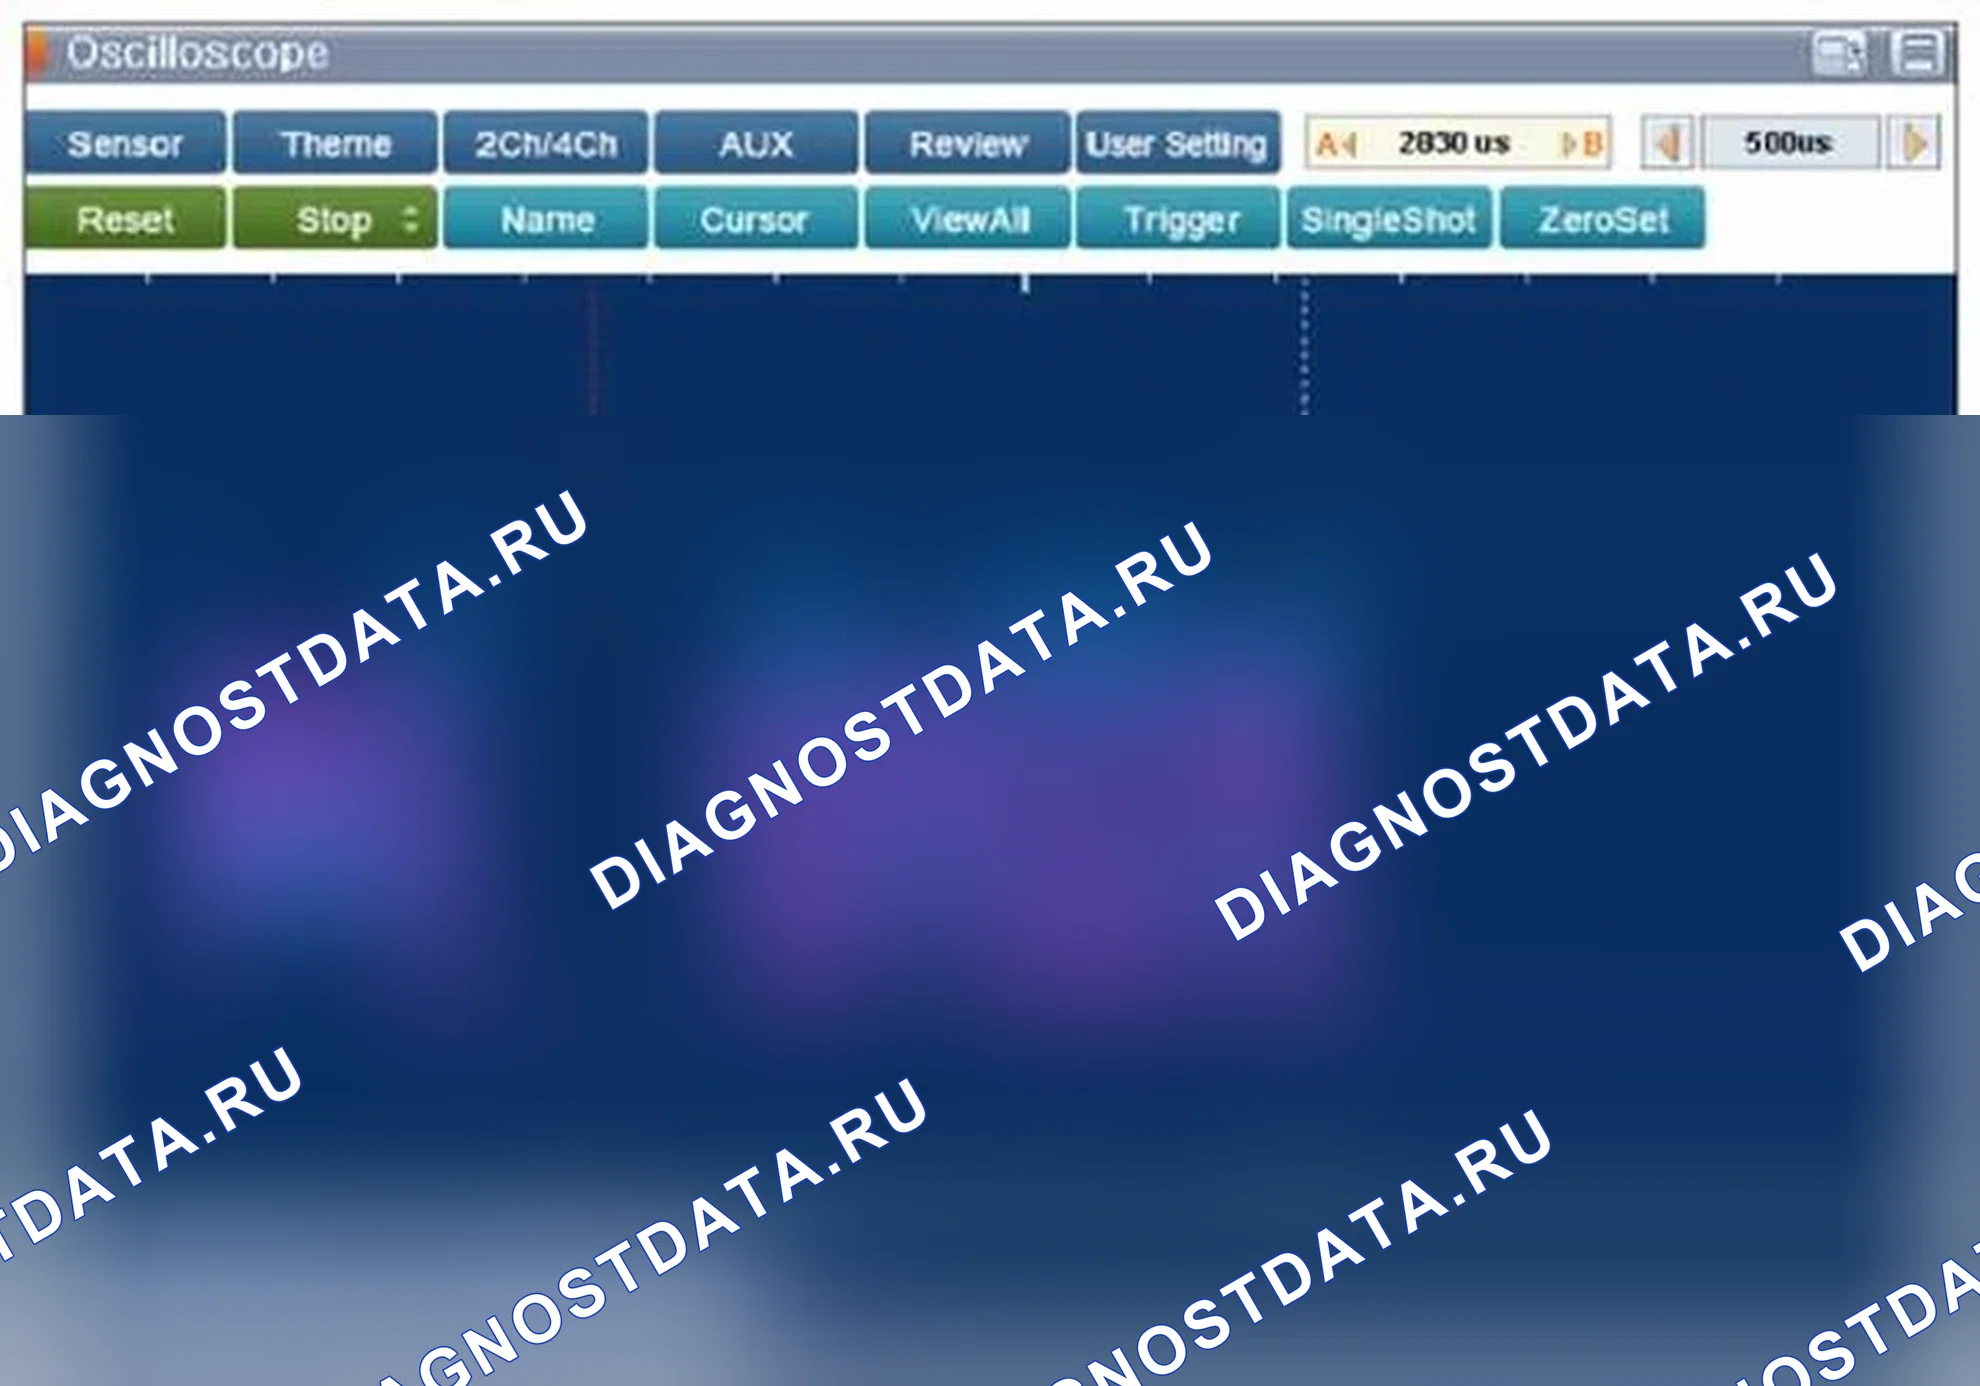The width and height of the screenshot is (1980, 1386).
Task: Open the AUX options
Action: click(x=757, y=144)
